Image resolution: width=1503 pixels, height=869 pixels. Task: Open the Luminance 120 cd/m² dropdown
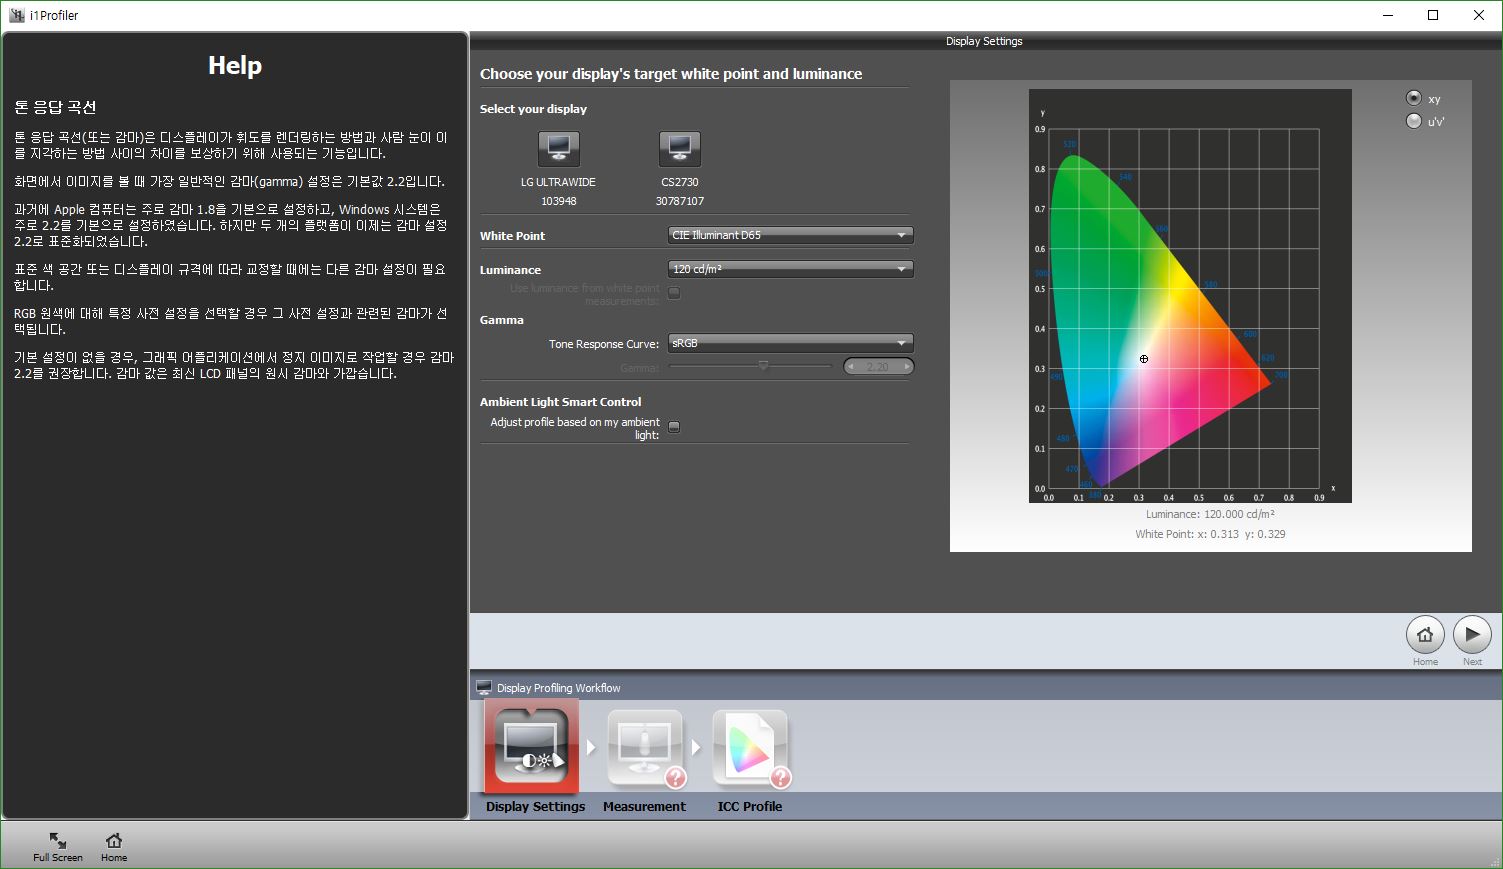[x=791, y=269]
